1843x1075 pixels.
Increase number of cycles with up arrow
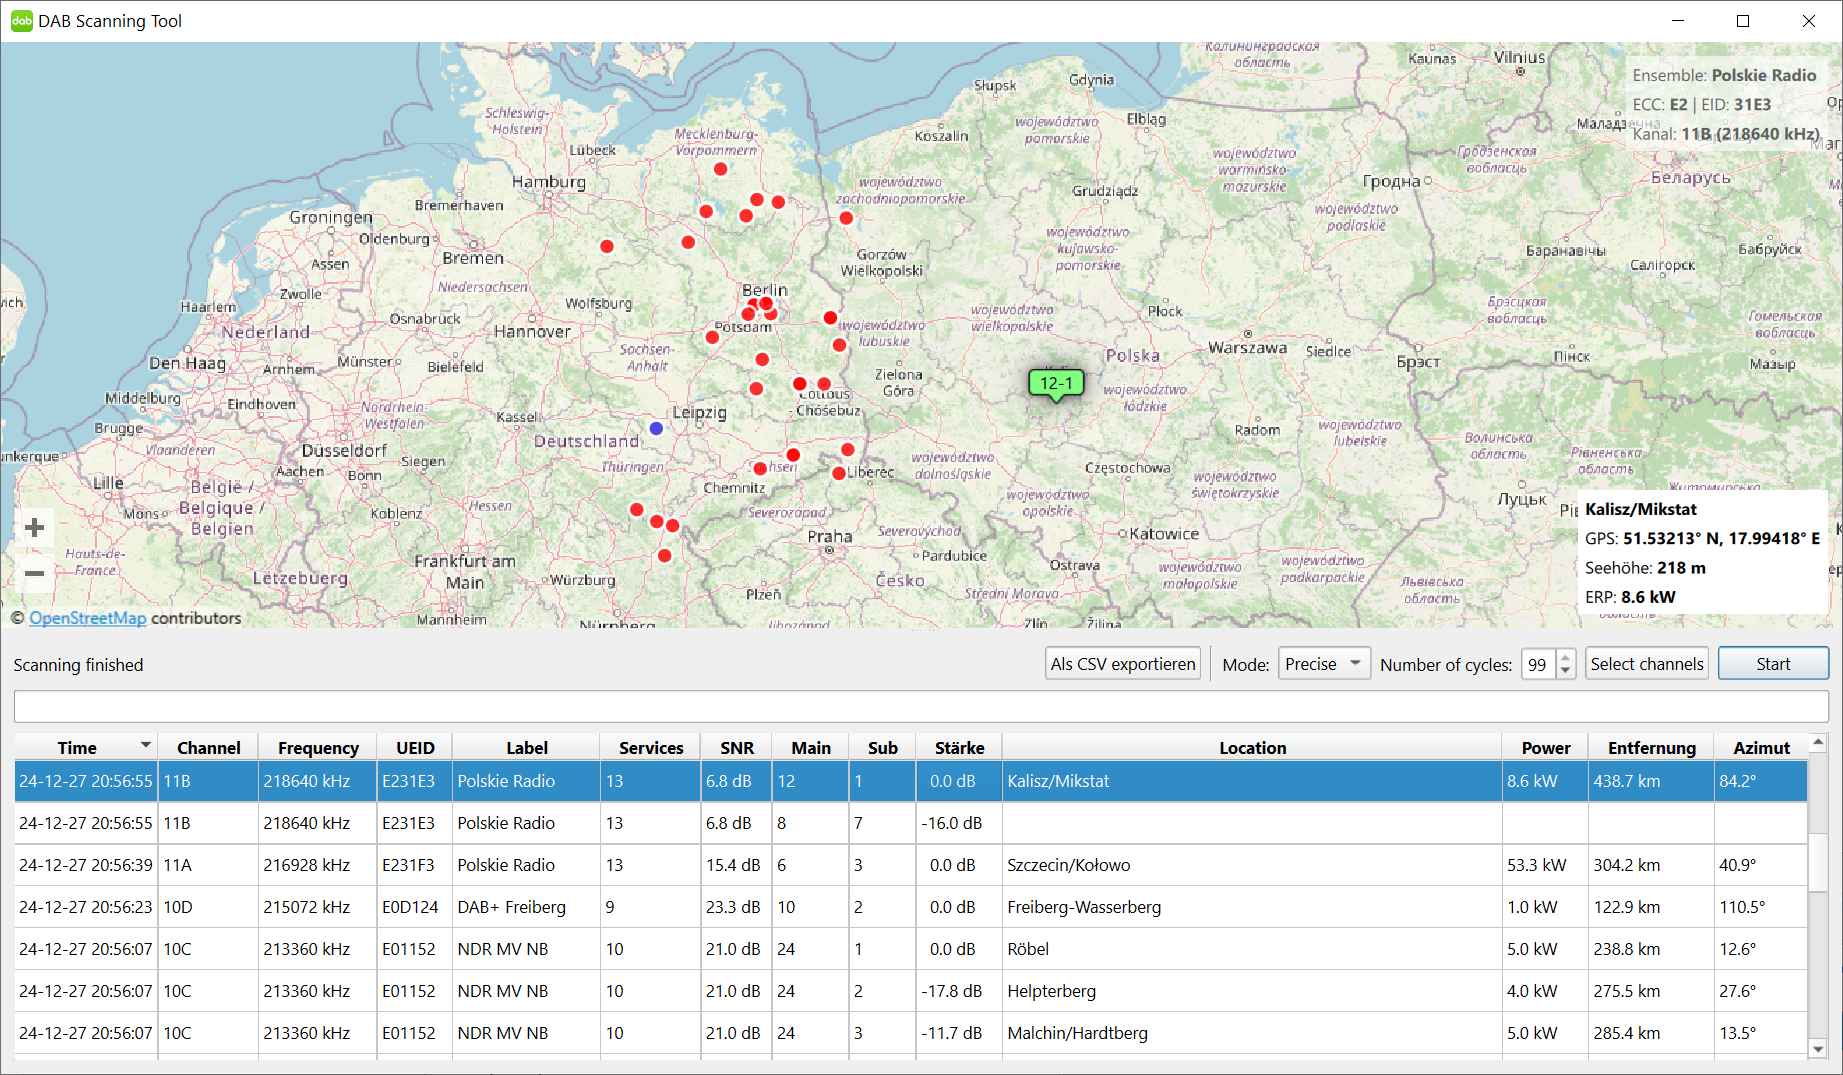tap(1566, 657)
